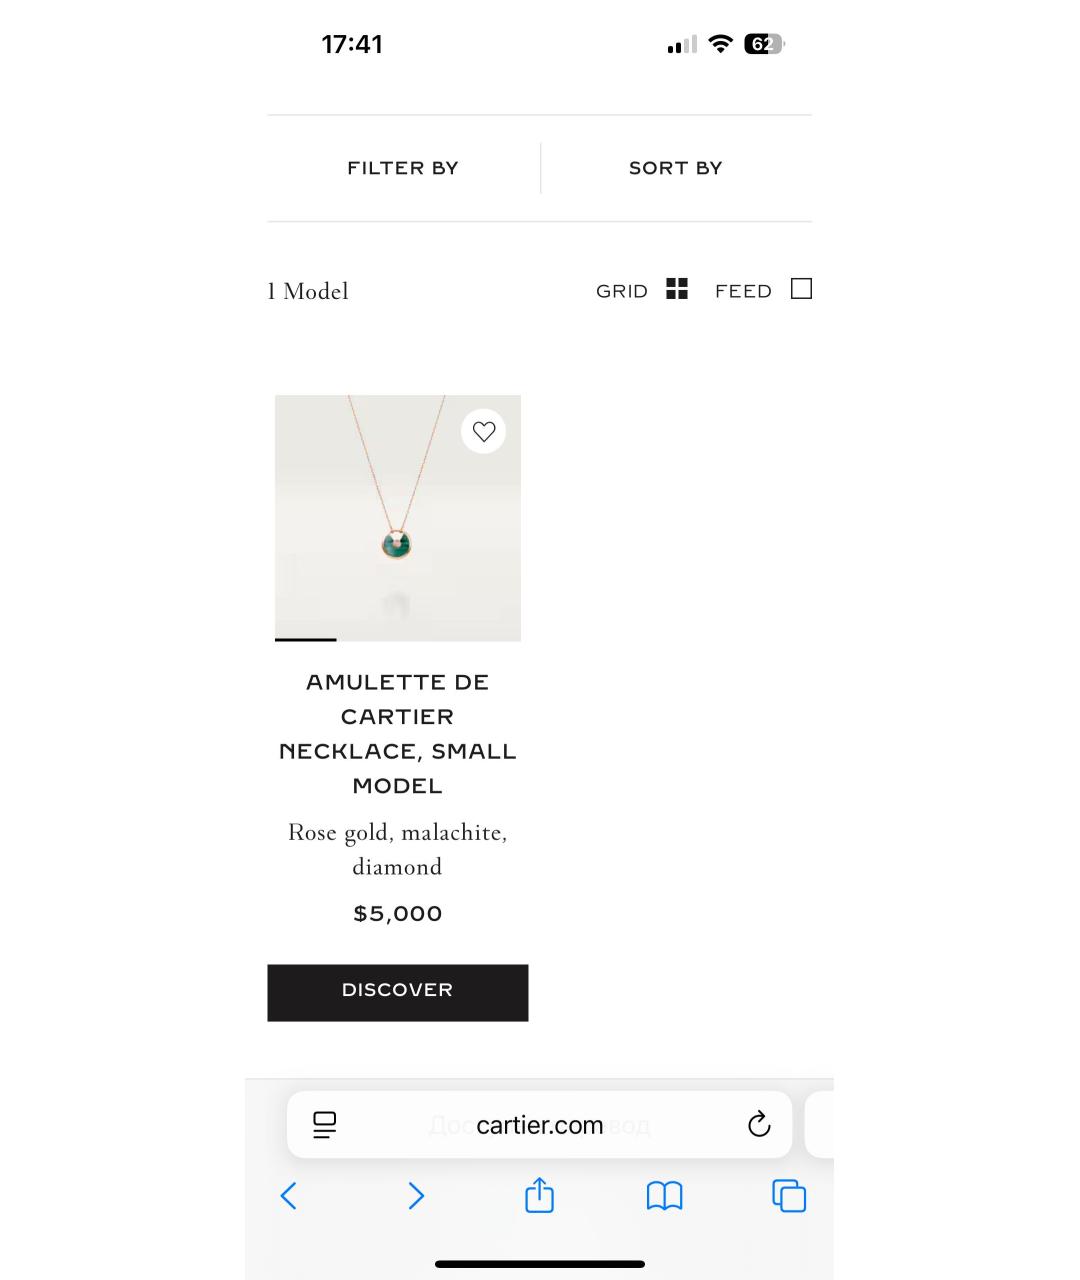
Task: Switch to feed view square icon
Action: pyautogui.click(x=801, y=289)
